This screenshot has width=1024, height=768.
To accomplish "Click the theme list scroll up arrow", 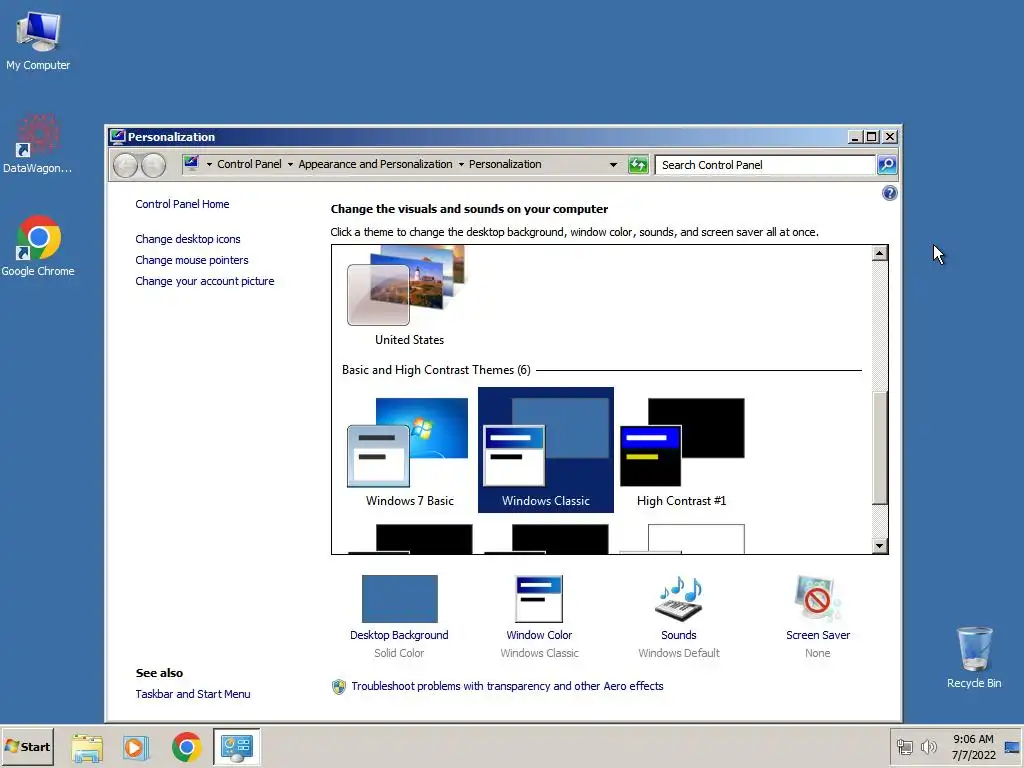I will 880,253.
